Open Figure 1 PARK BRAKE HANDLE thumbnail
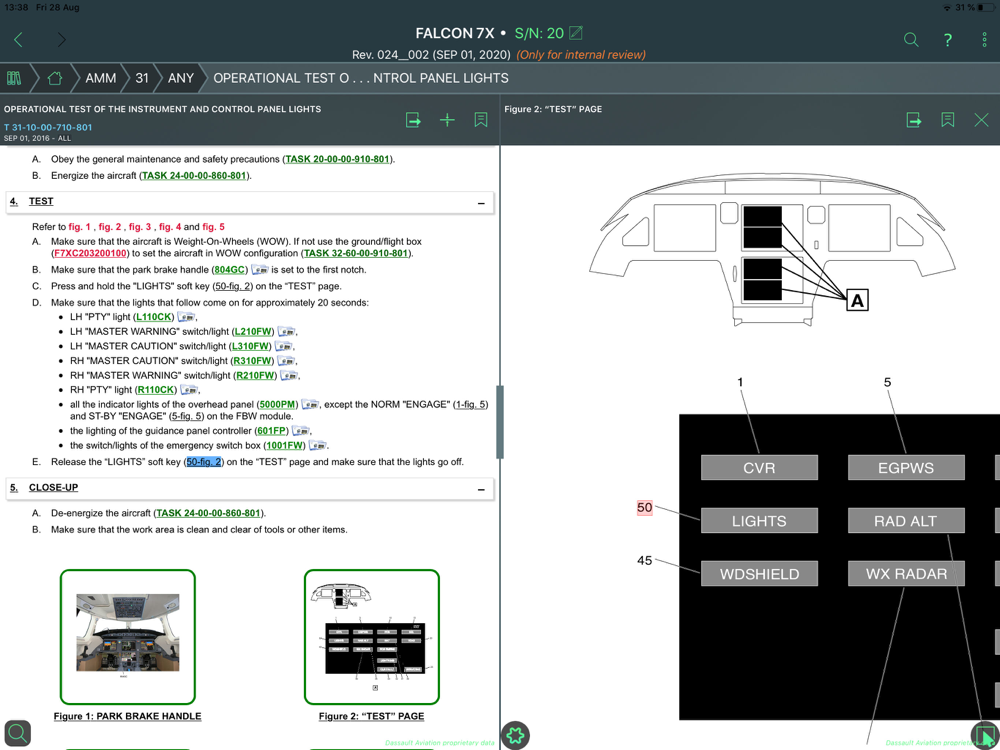This screenshot has height=750, width=1000. tap(128, 637)
